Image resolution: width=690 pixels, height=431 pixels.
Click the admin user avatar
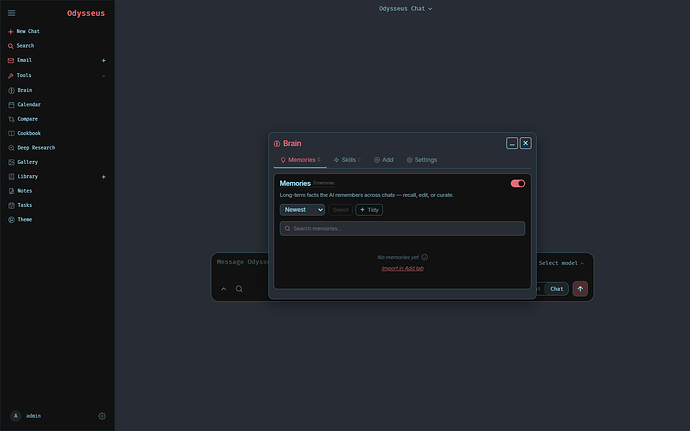[x=16, y=416]
